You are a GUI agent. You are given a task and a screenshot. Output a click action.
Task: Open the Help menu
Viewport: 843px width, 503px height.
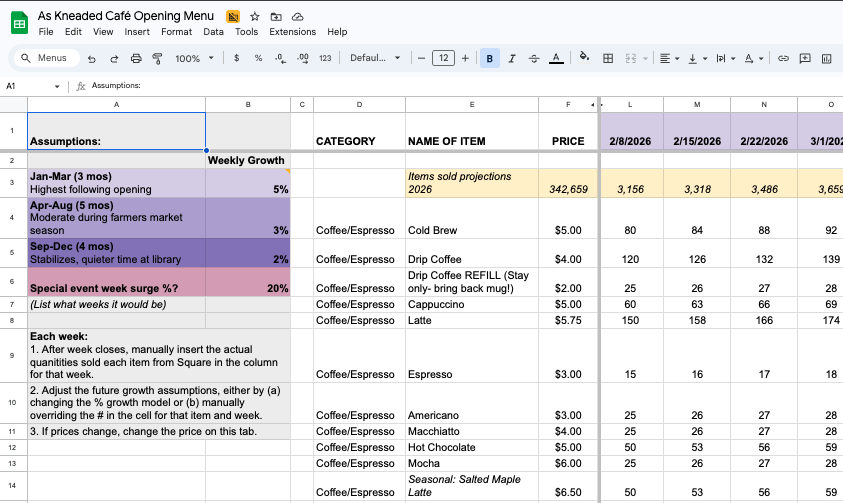337,32
